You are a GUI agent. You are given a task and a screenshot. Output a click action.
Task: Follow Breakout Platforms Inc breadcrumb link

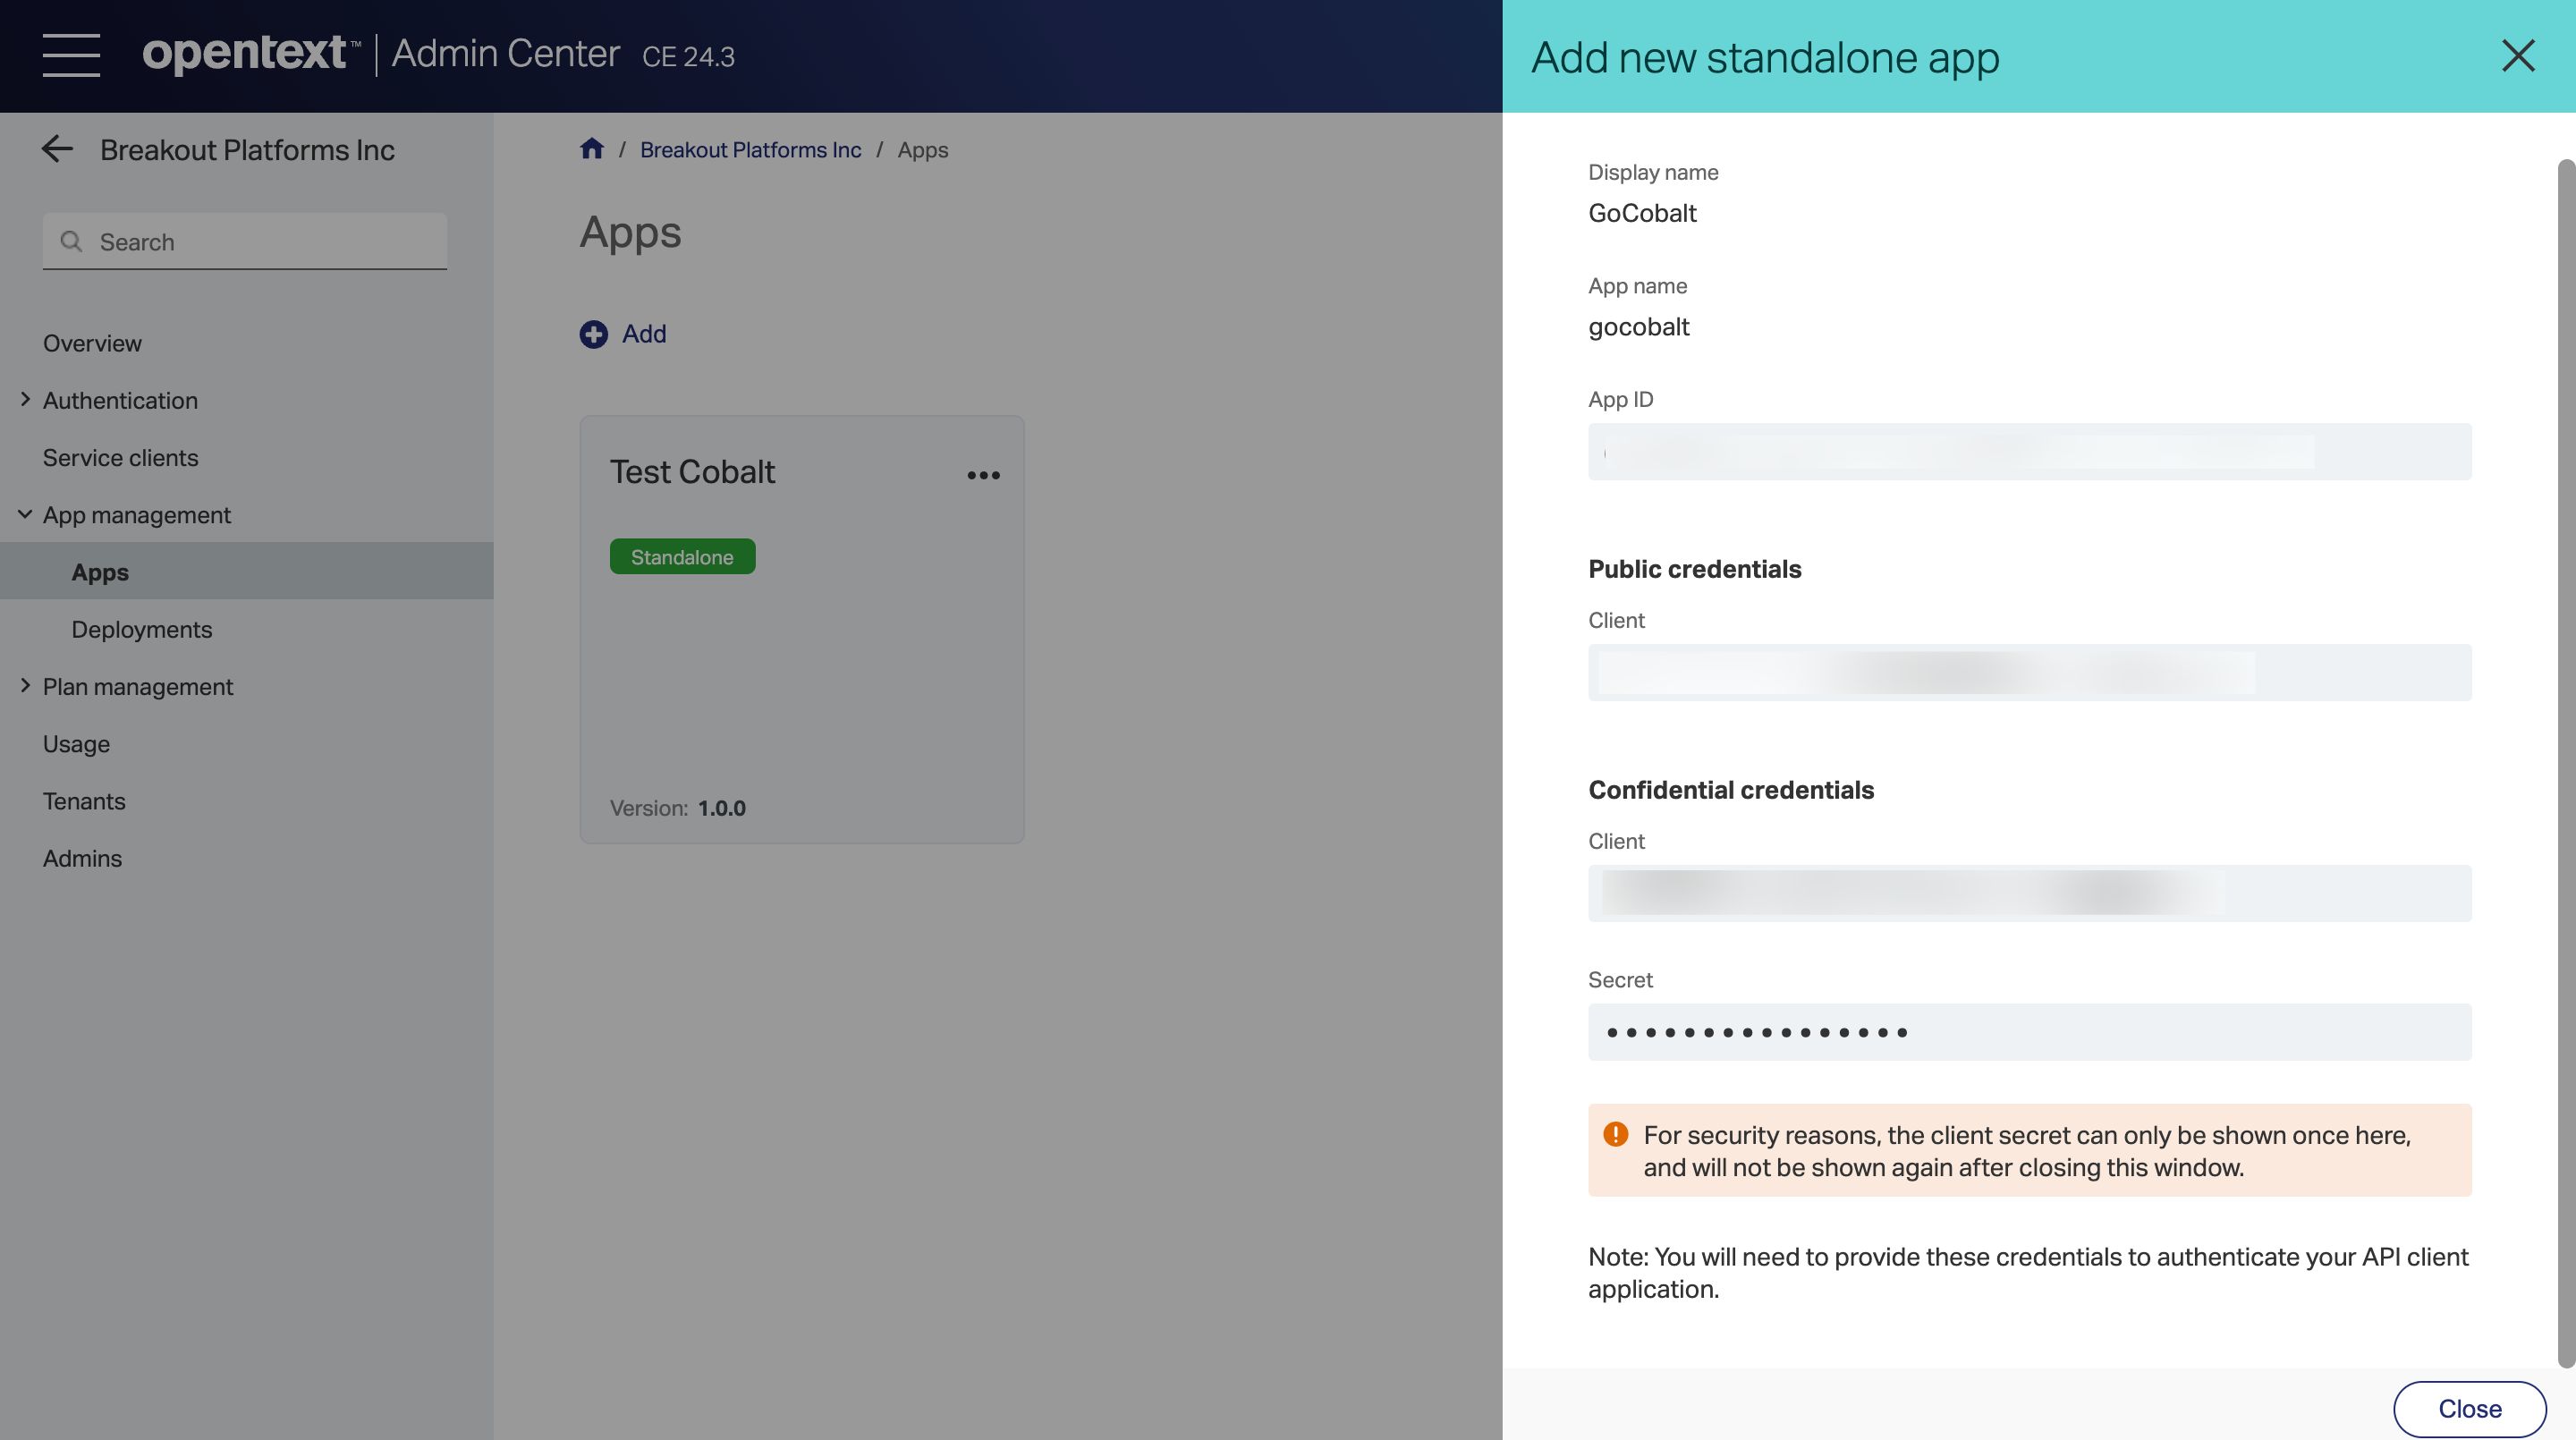[x=750, y=149]
